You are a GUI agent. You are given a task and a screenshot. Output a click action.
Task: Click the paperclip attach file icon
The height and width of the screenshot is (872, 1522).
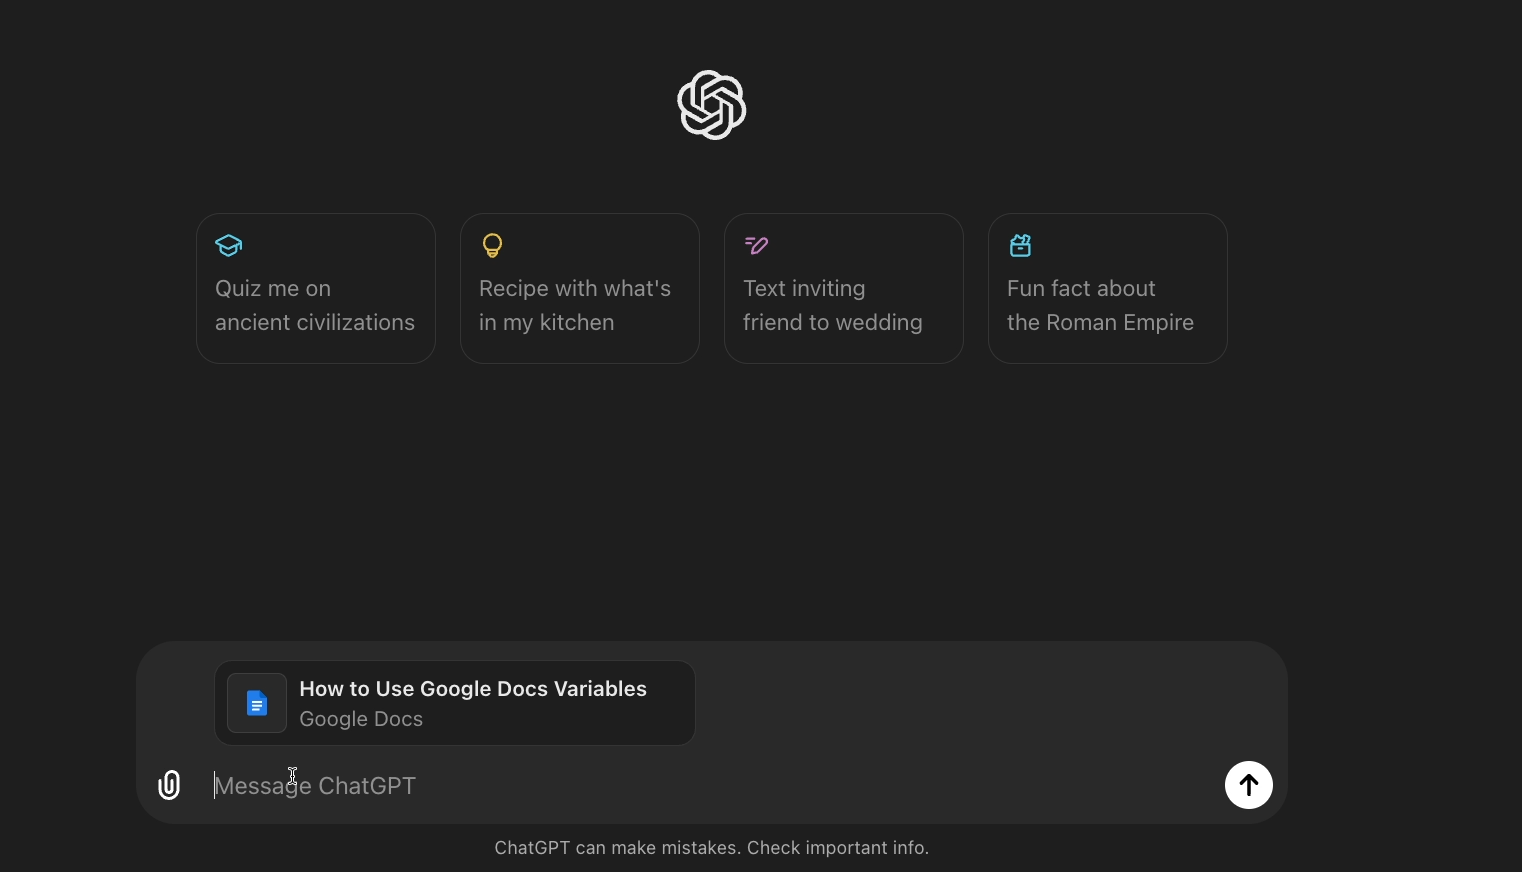[170, 785]
